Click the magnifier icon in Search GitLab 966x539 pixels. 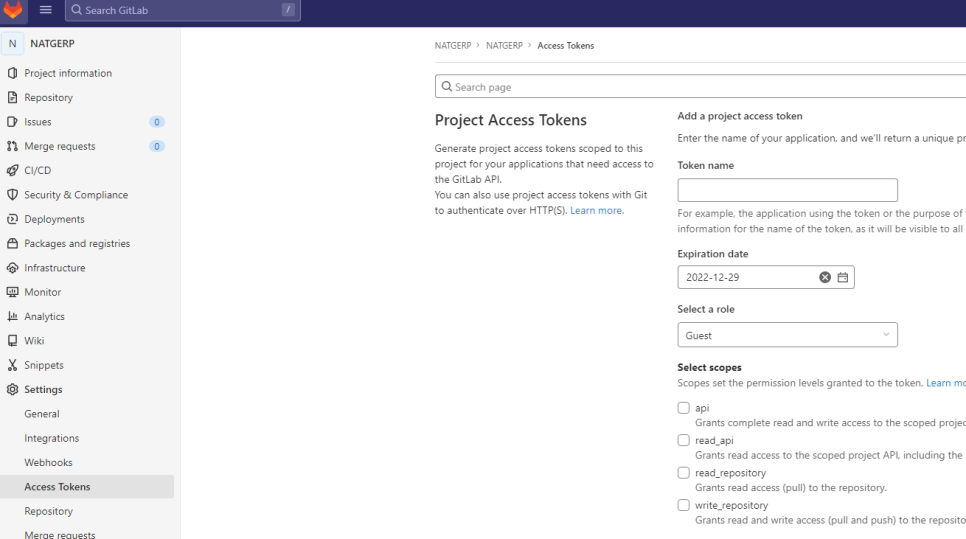(76, 10)
